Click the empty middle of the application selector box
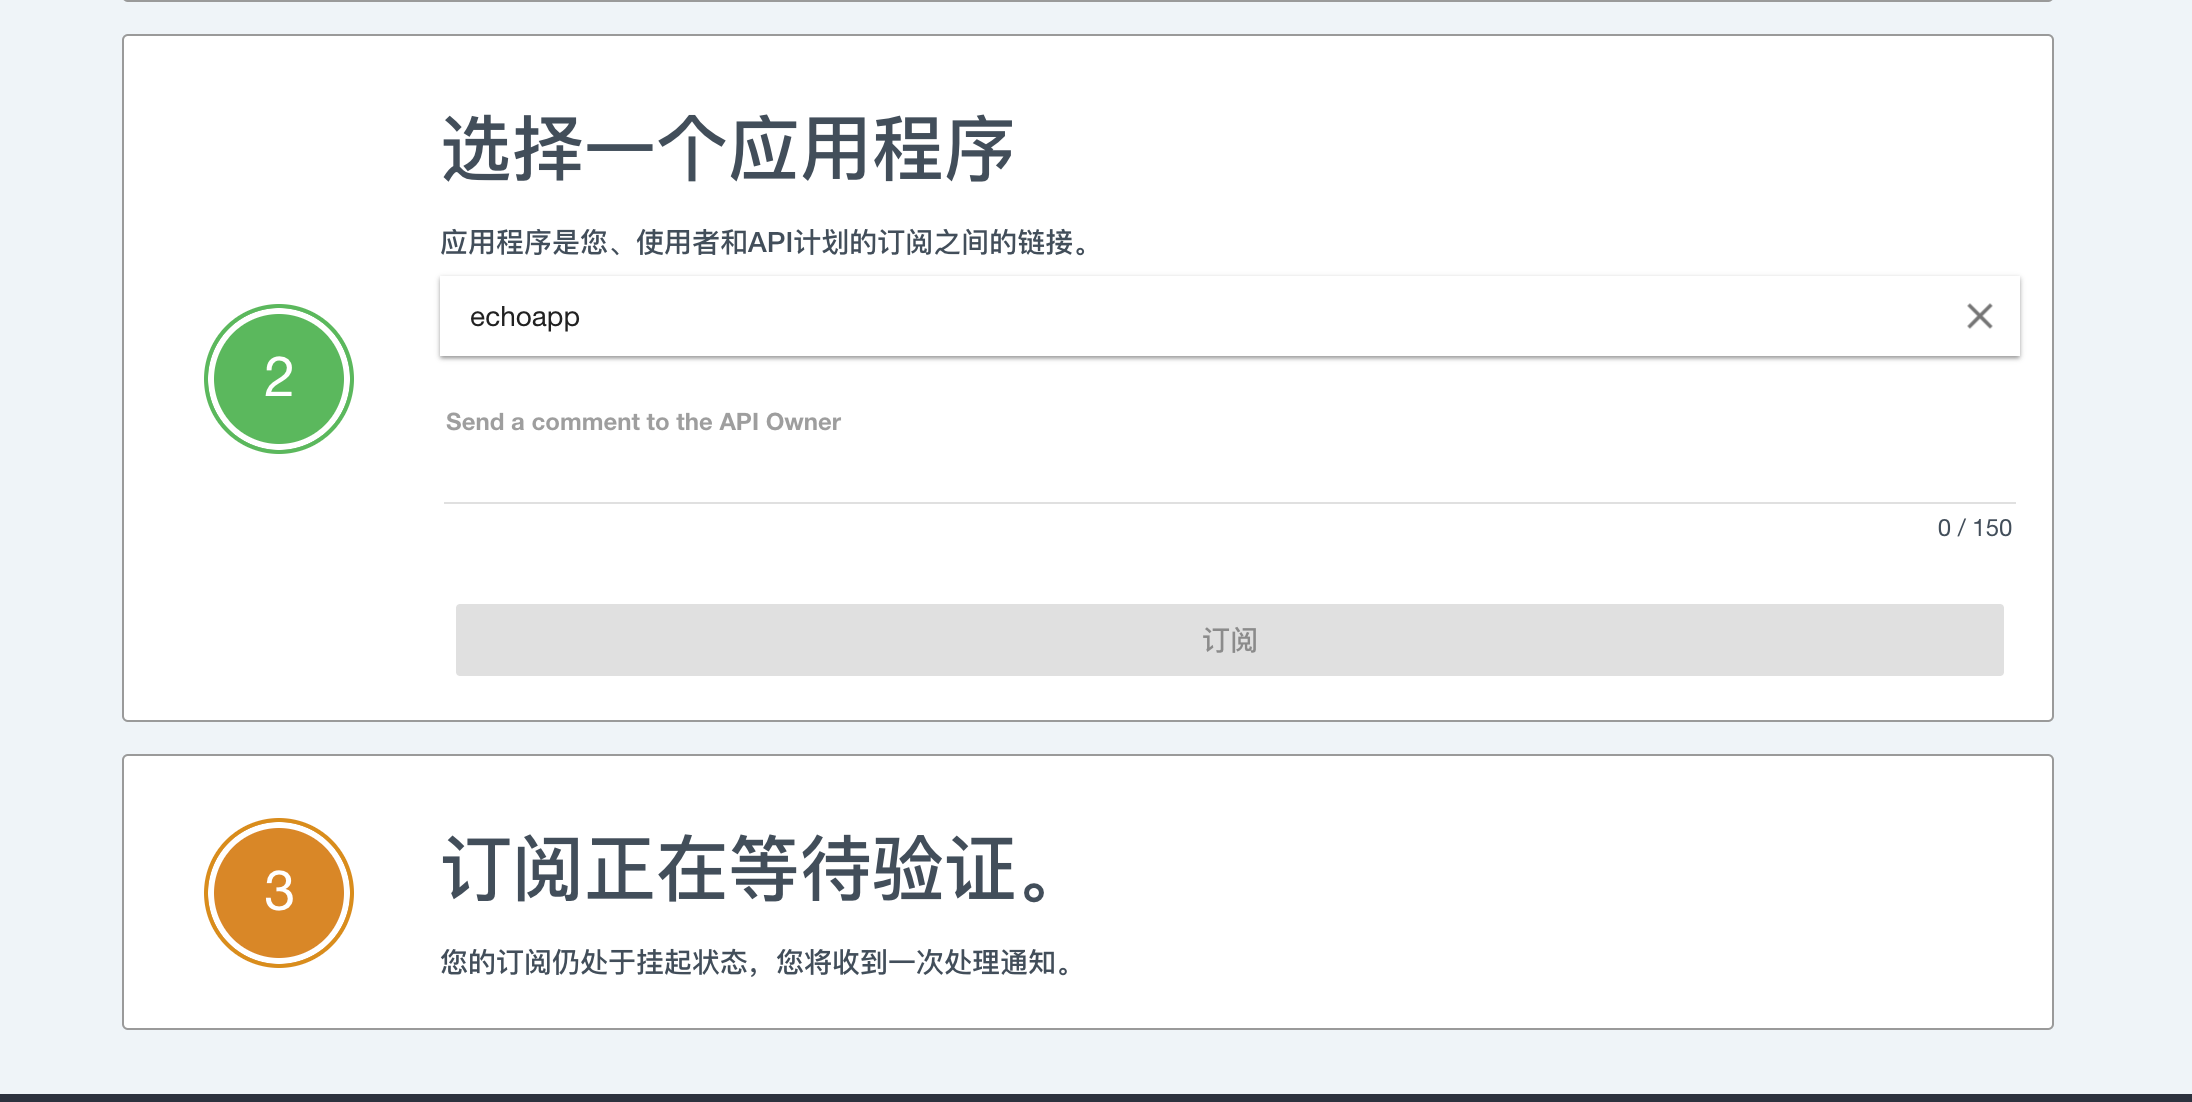2192x1102 pixels. (x=1200, y=317)
